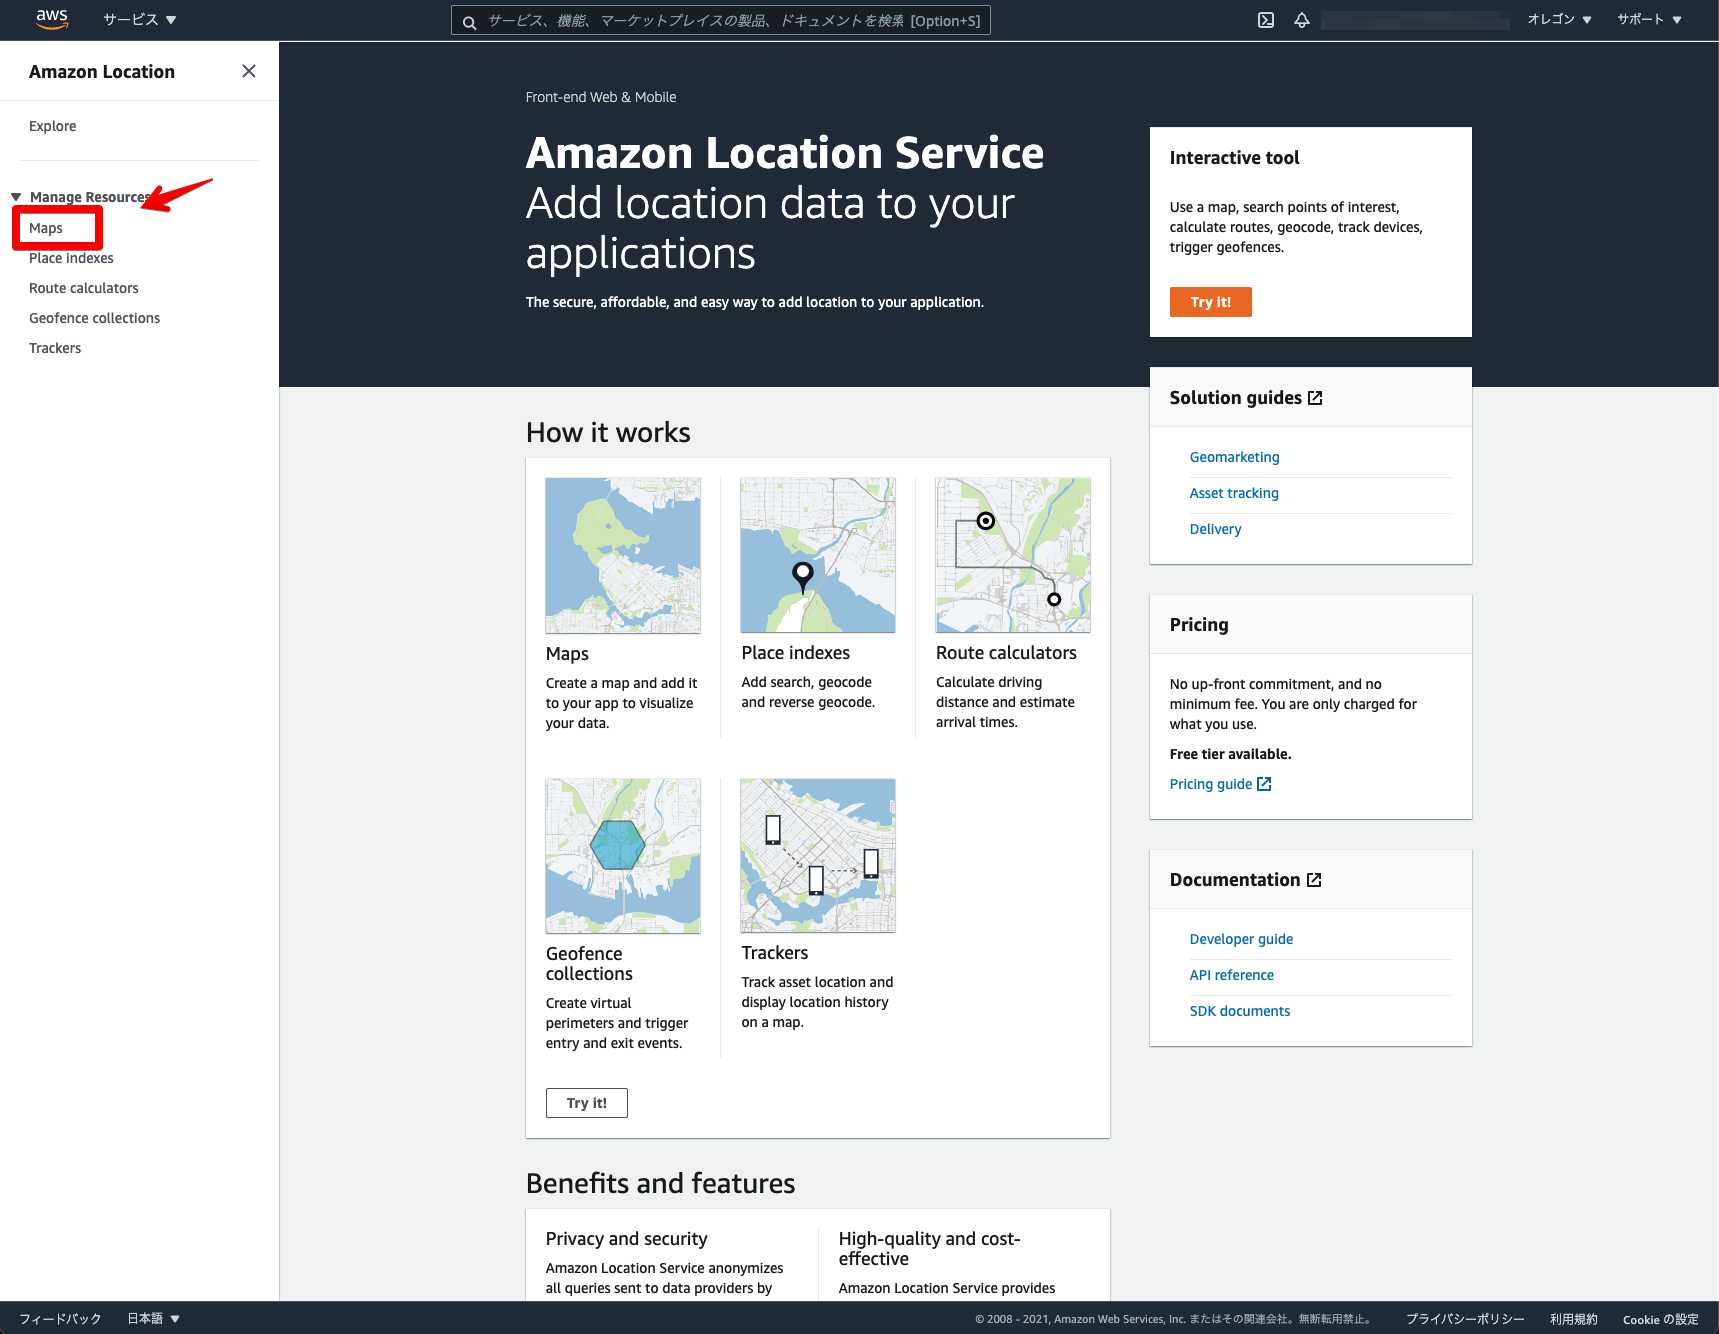Screen dimensions: 1719x1334
Task: Open the SDK documents link
Action: (1240, 1011)
